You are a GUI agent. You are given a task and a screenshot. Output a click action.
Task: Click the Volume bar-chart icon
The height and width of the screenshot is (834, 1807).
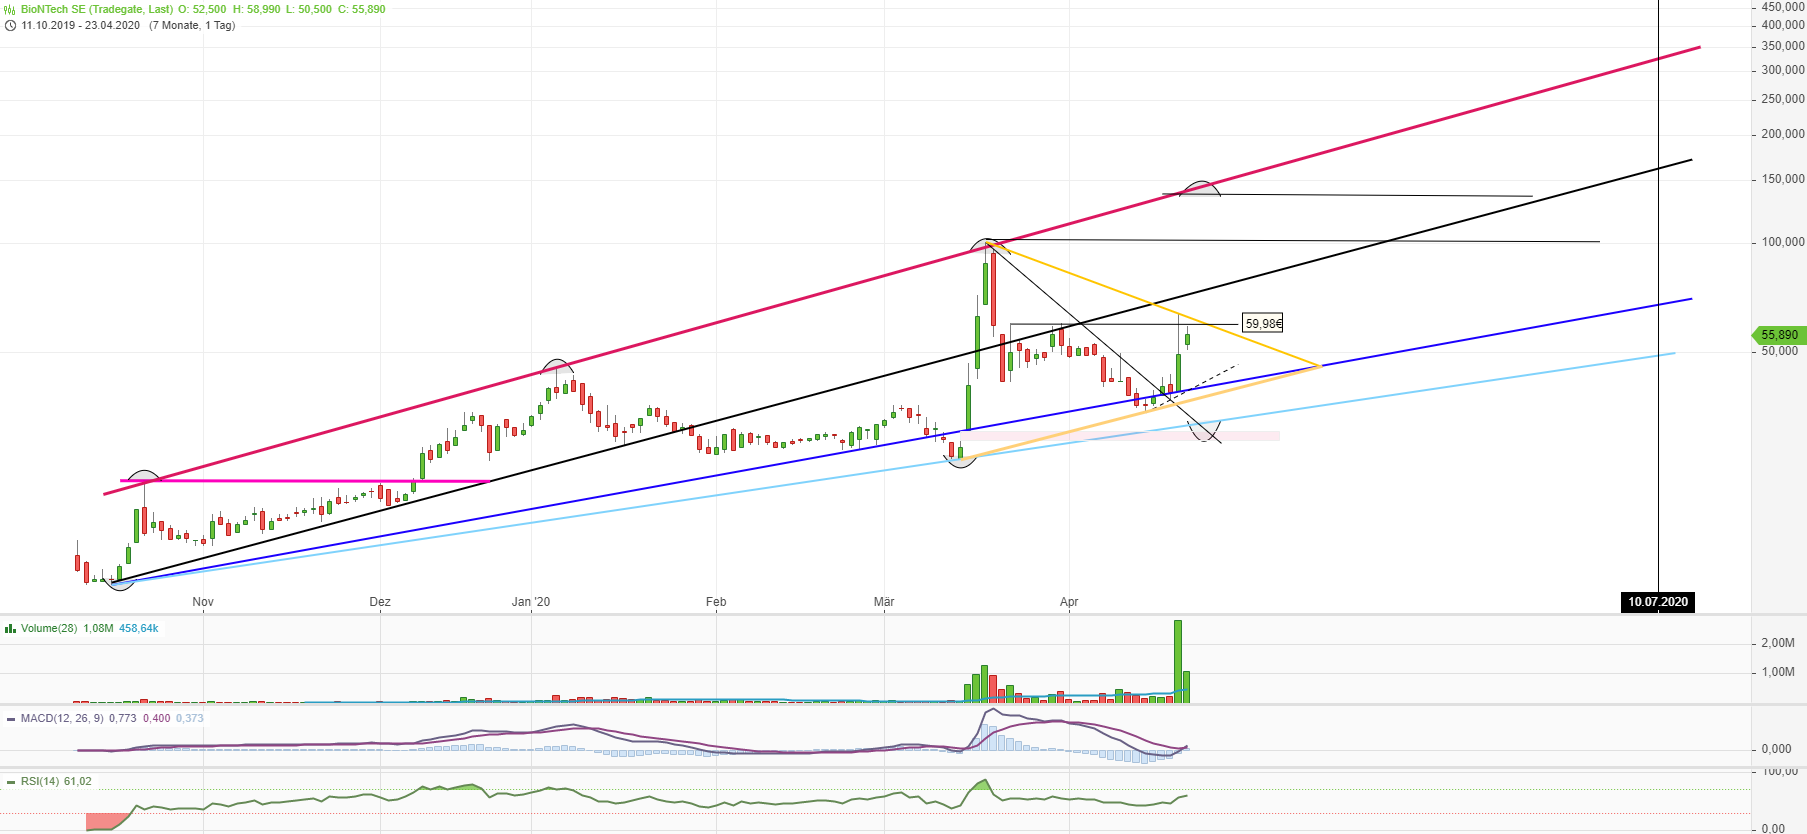10,629
